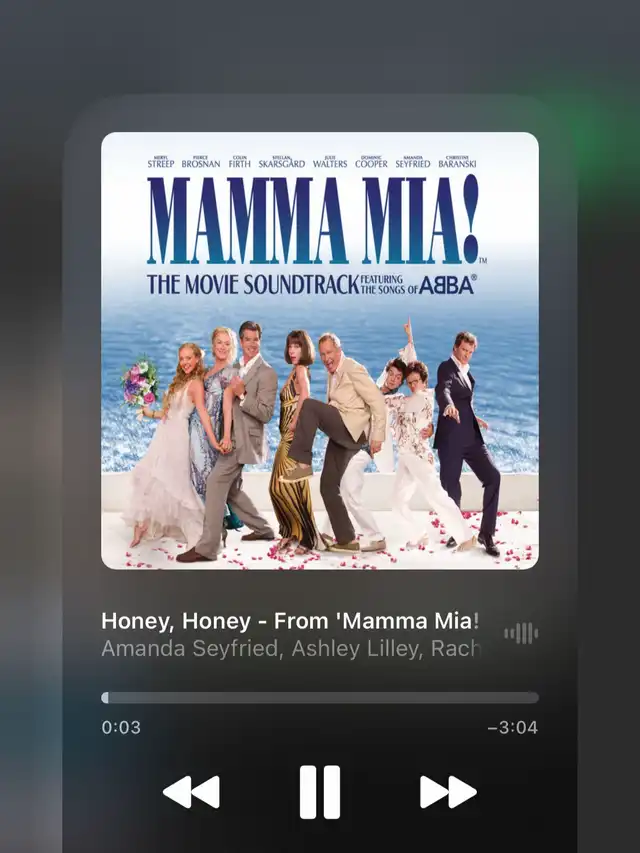The width and height of the screenshot is (640, 853).
Task: Skip back with the rewind button
Action: [191, 792]
